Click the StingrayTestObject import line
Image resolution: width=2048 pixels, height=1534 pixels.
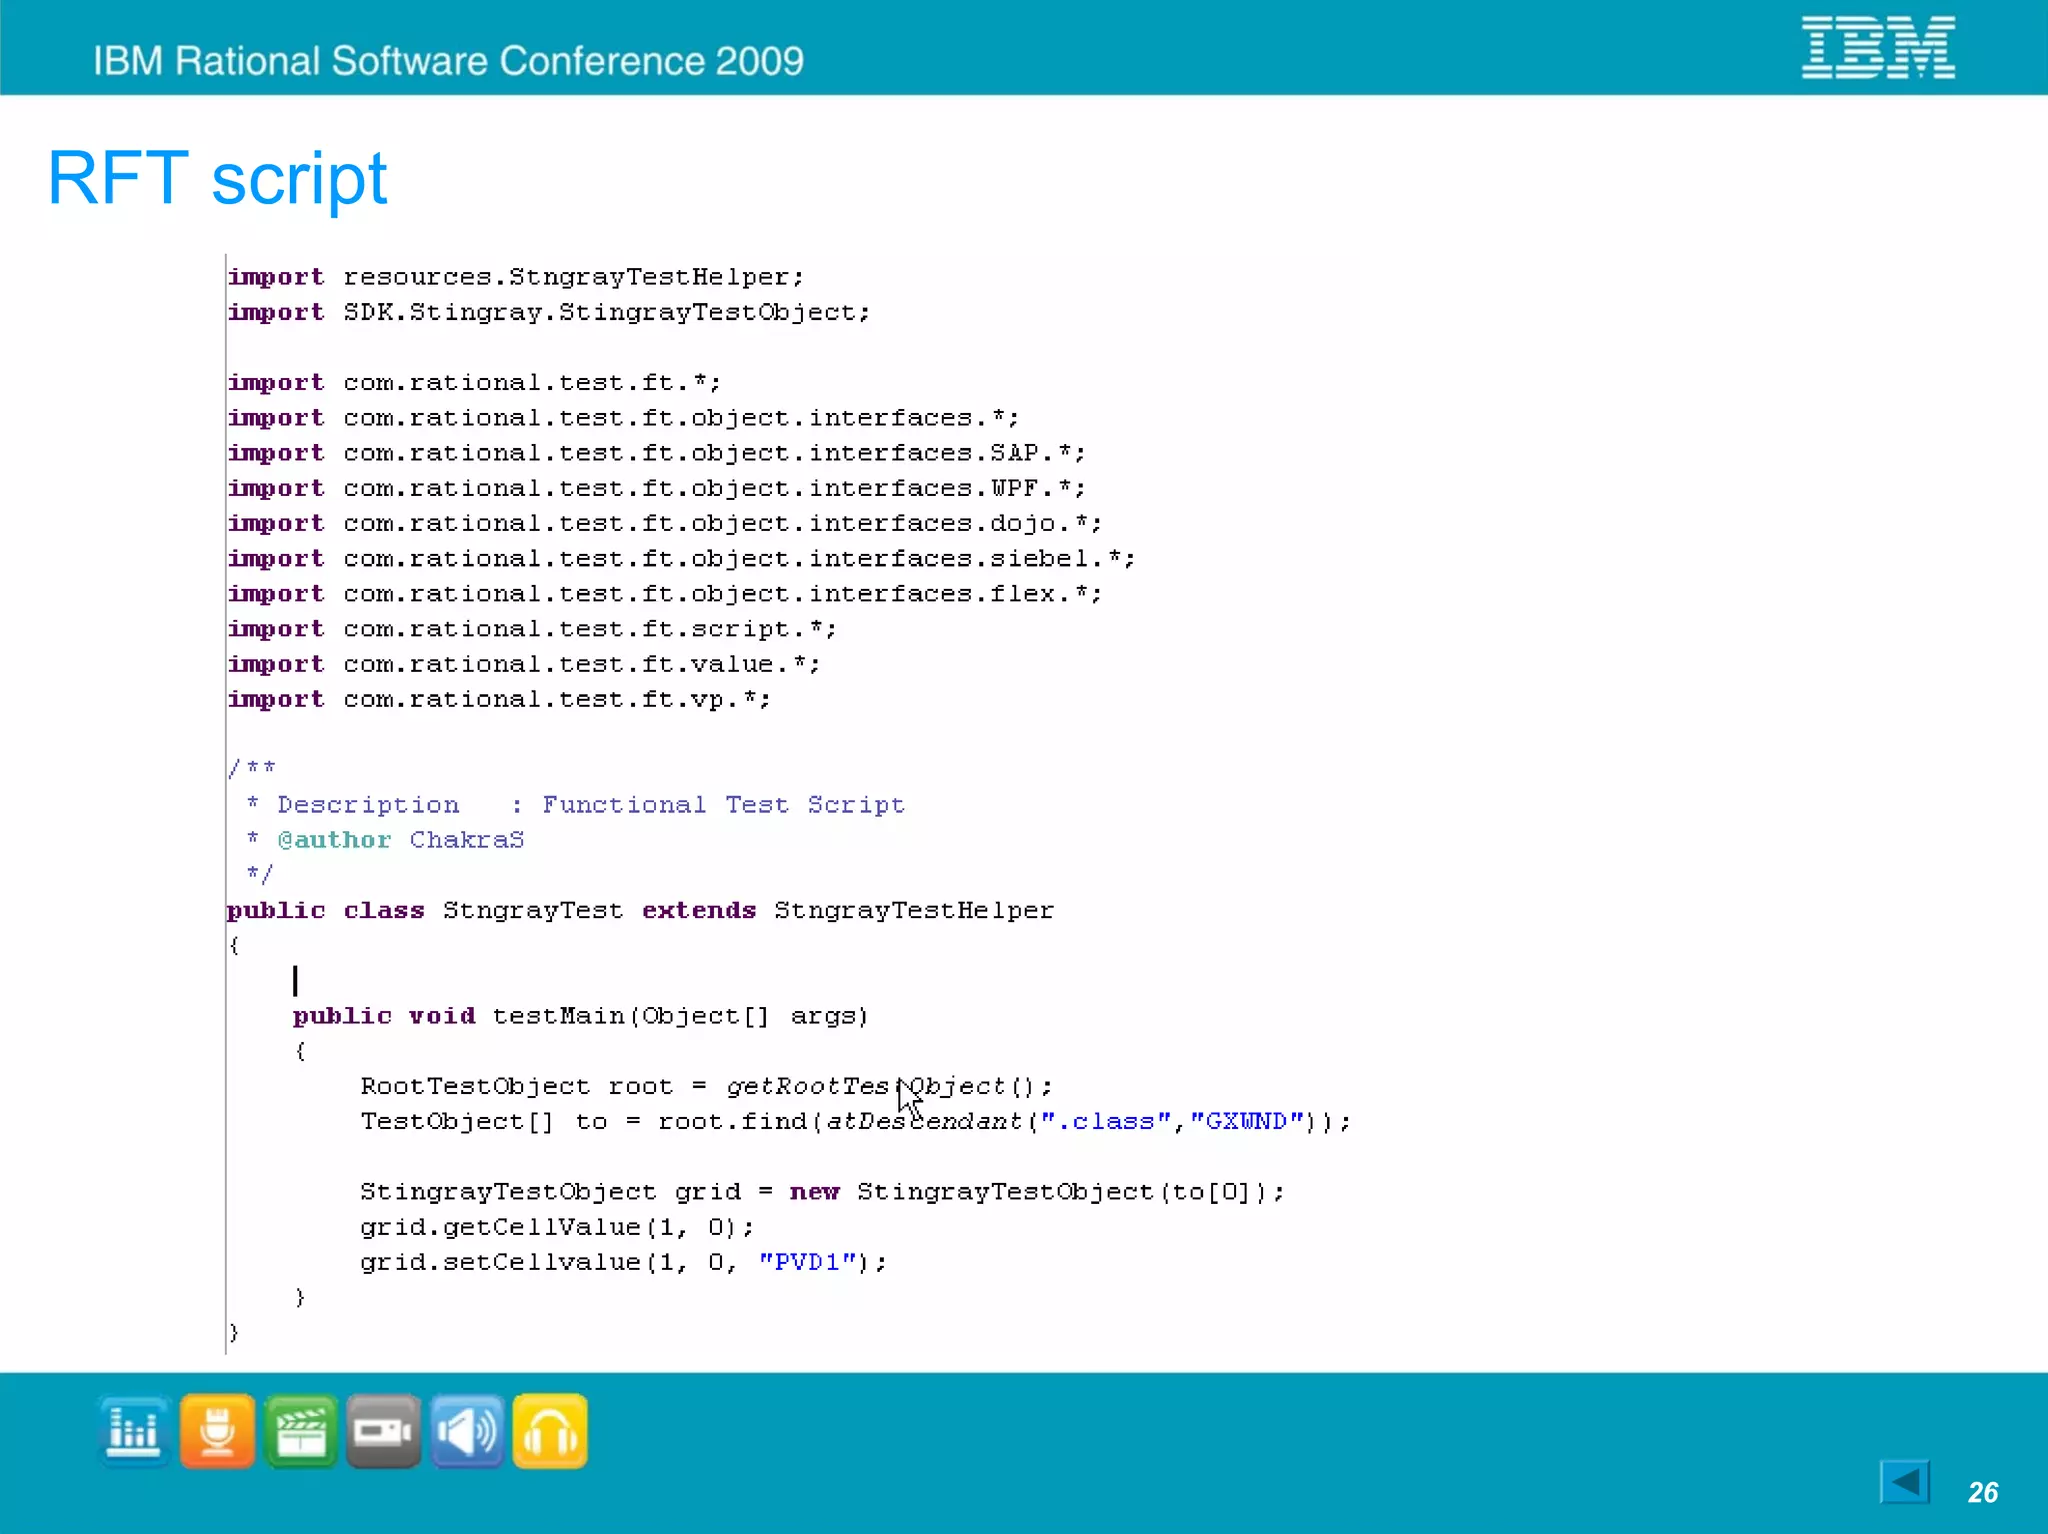[x=548, y=312]
